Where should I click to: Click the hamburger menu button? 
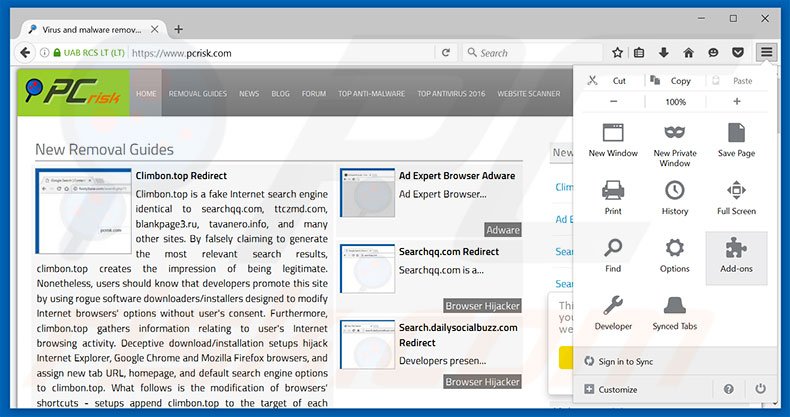(x=766, y=52)
